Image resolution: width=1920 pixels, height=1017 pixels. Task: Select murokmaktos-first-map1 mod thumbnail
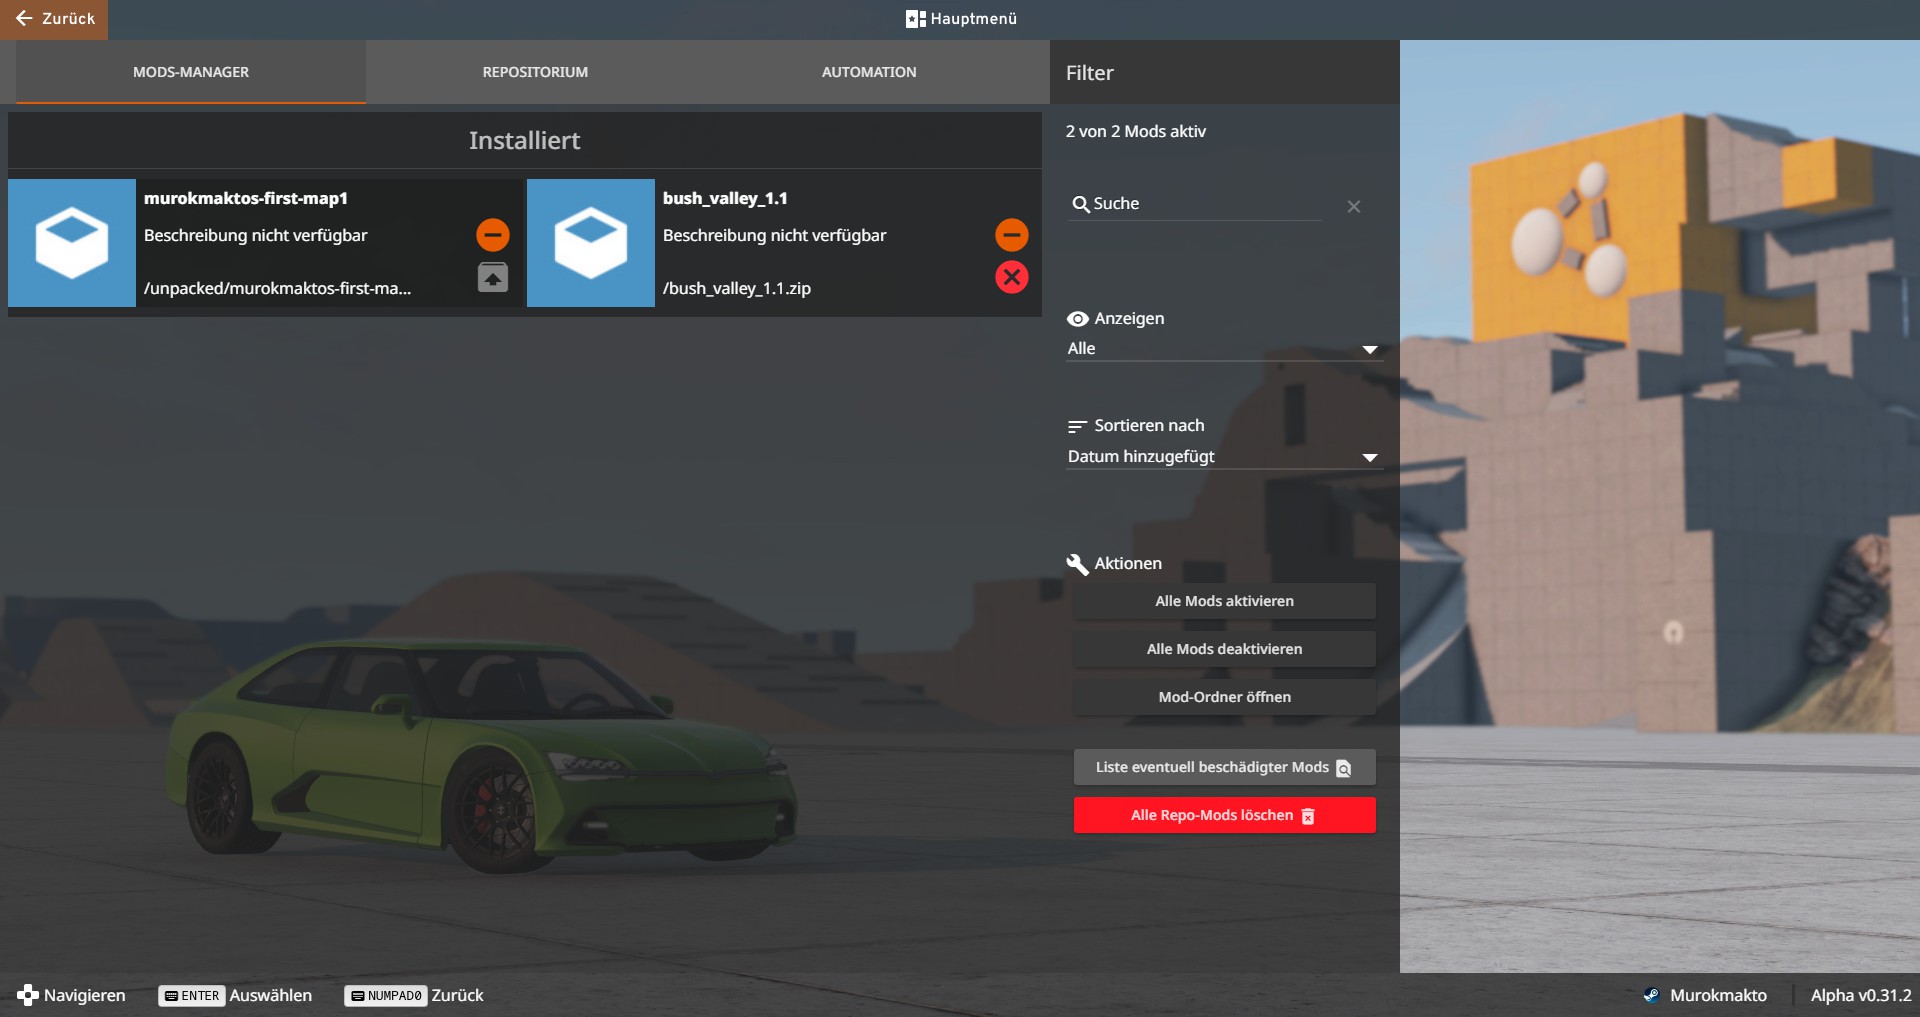72,243
